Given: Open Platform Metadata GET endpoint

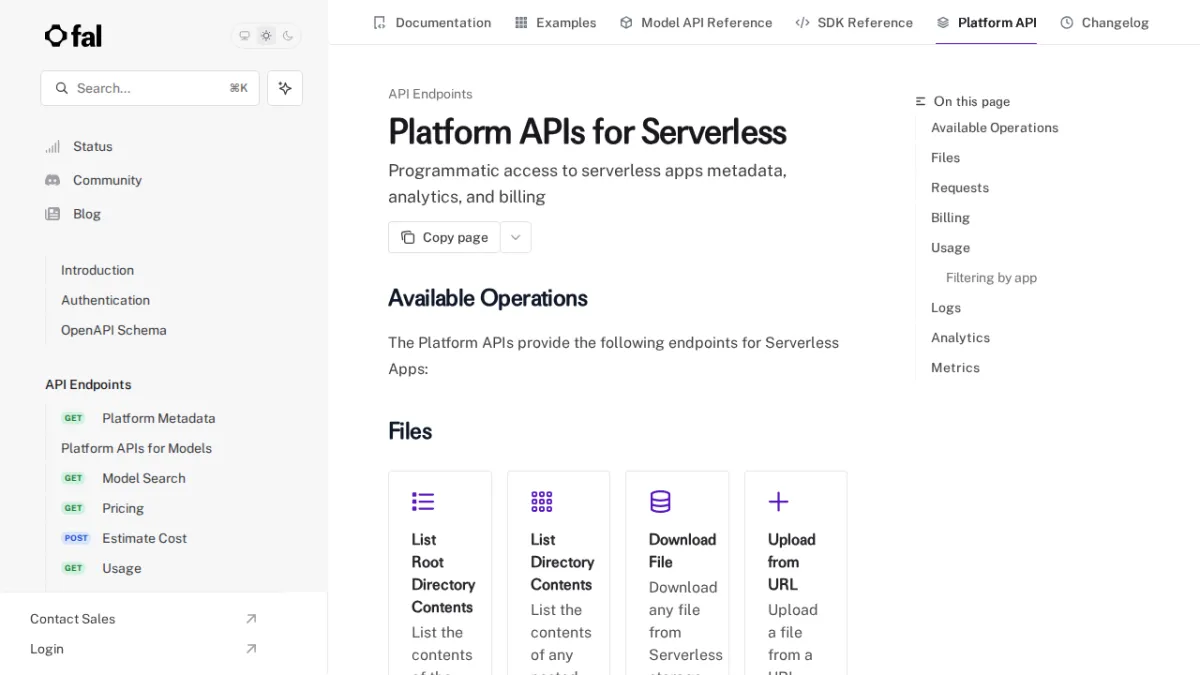Looking at the screenshot, I should point(158,418).
